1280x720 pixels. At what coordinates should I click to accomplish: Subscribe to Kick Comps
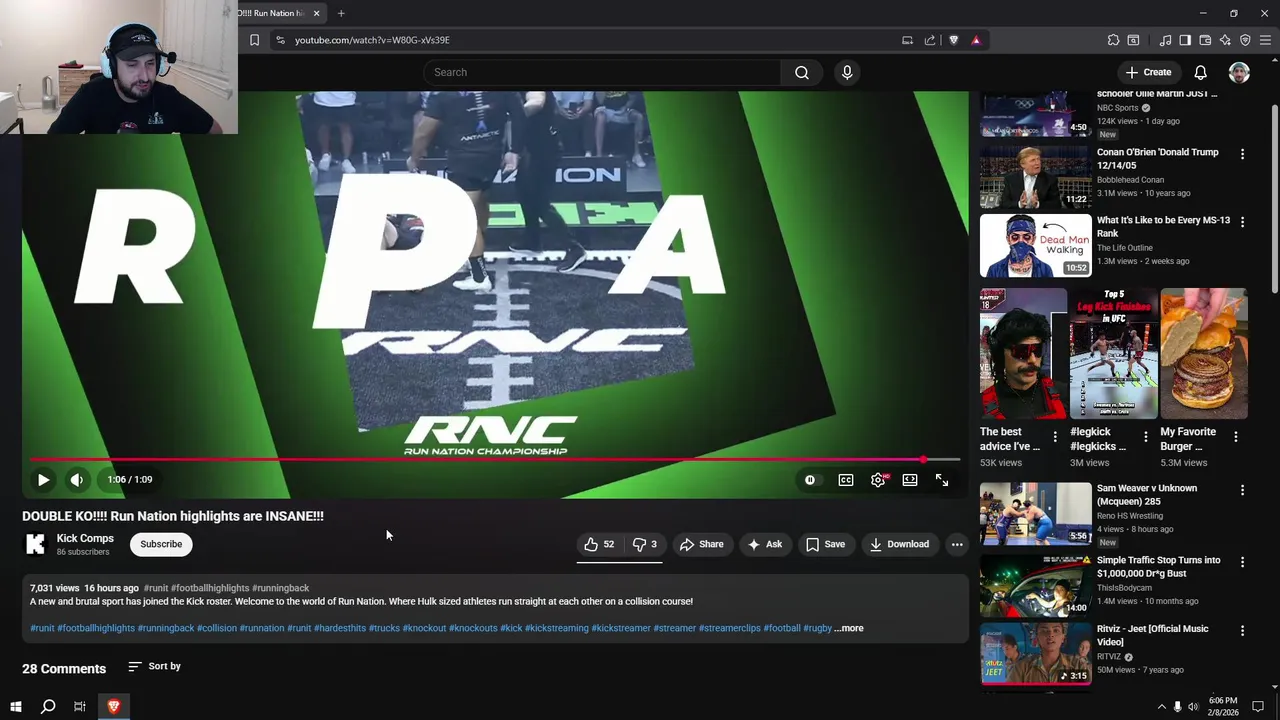[x=161, y=544]
